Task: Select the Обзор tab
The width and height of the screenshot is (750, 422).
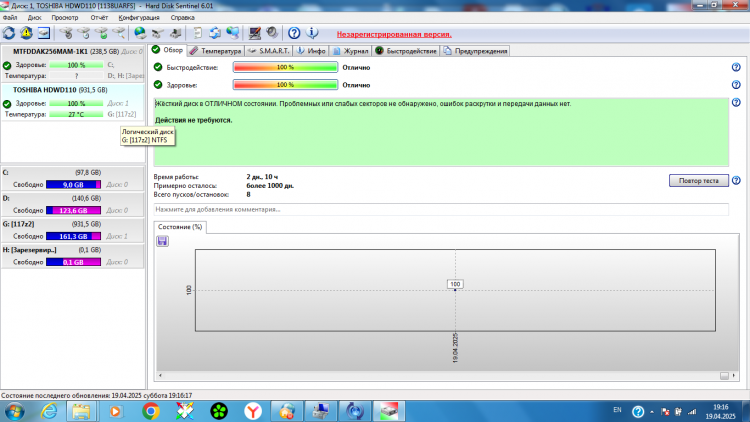Action: tap(167, 50)
